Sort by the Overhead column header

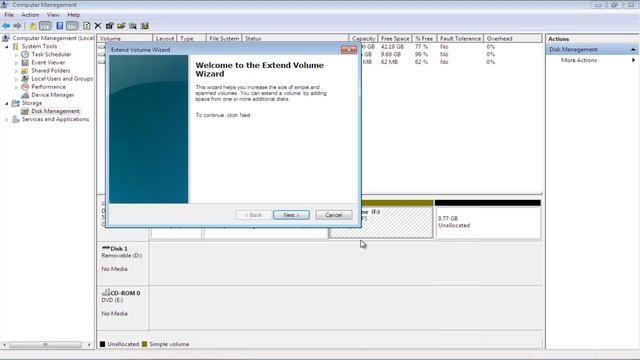coord(513,38)
